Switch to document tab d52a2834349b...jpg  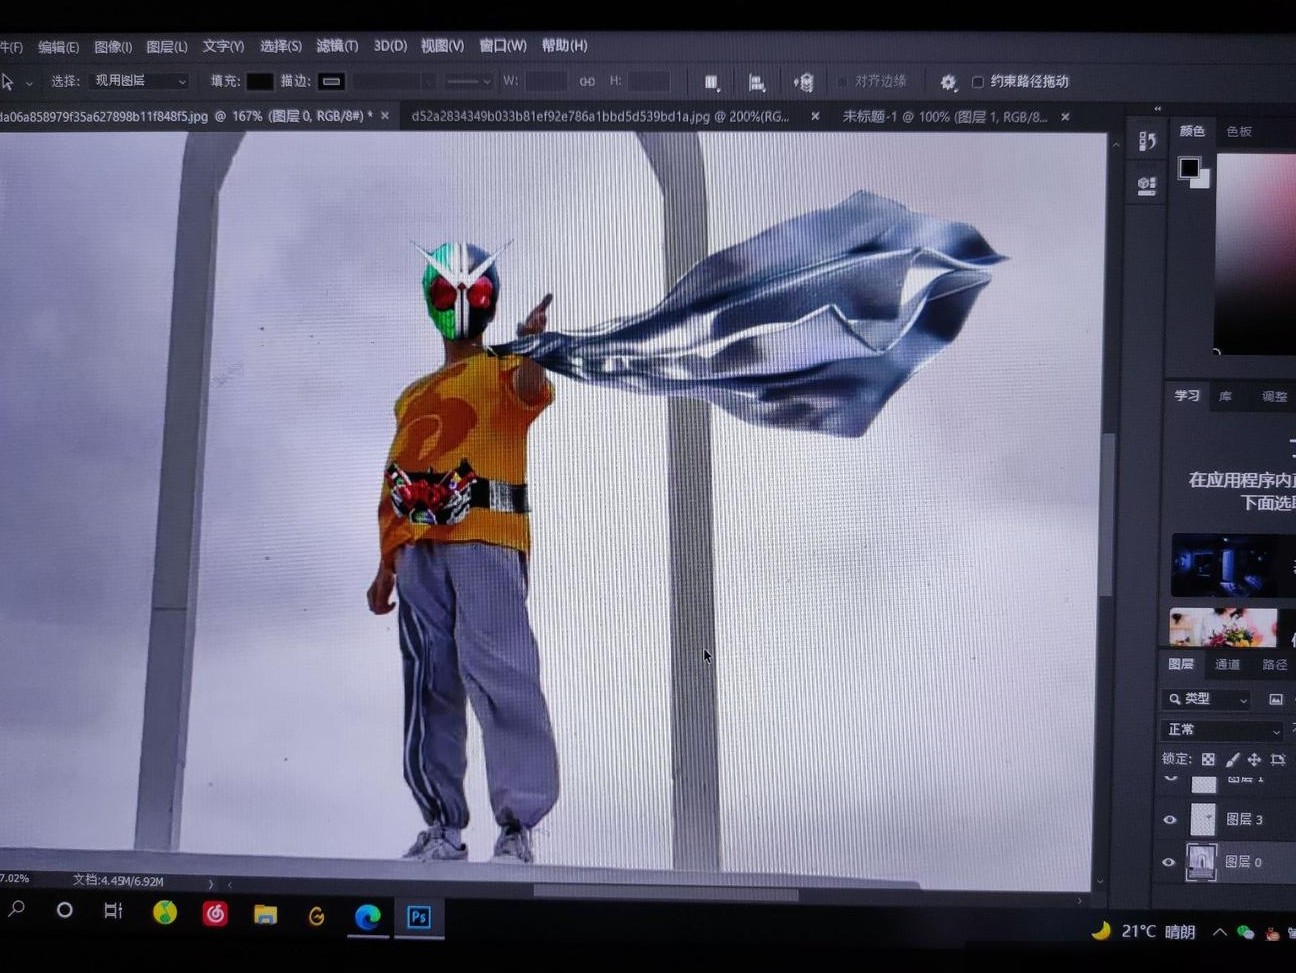coord(601,116)
